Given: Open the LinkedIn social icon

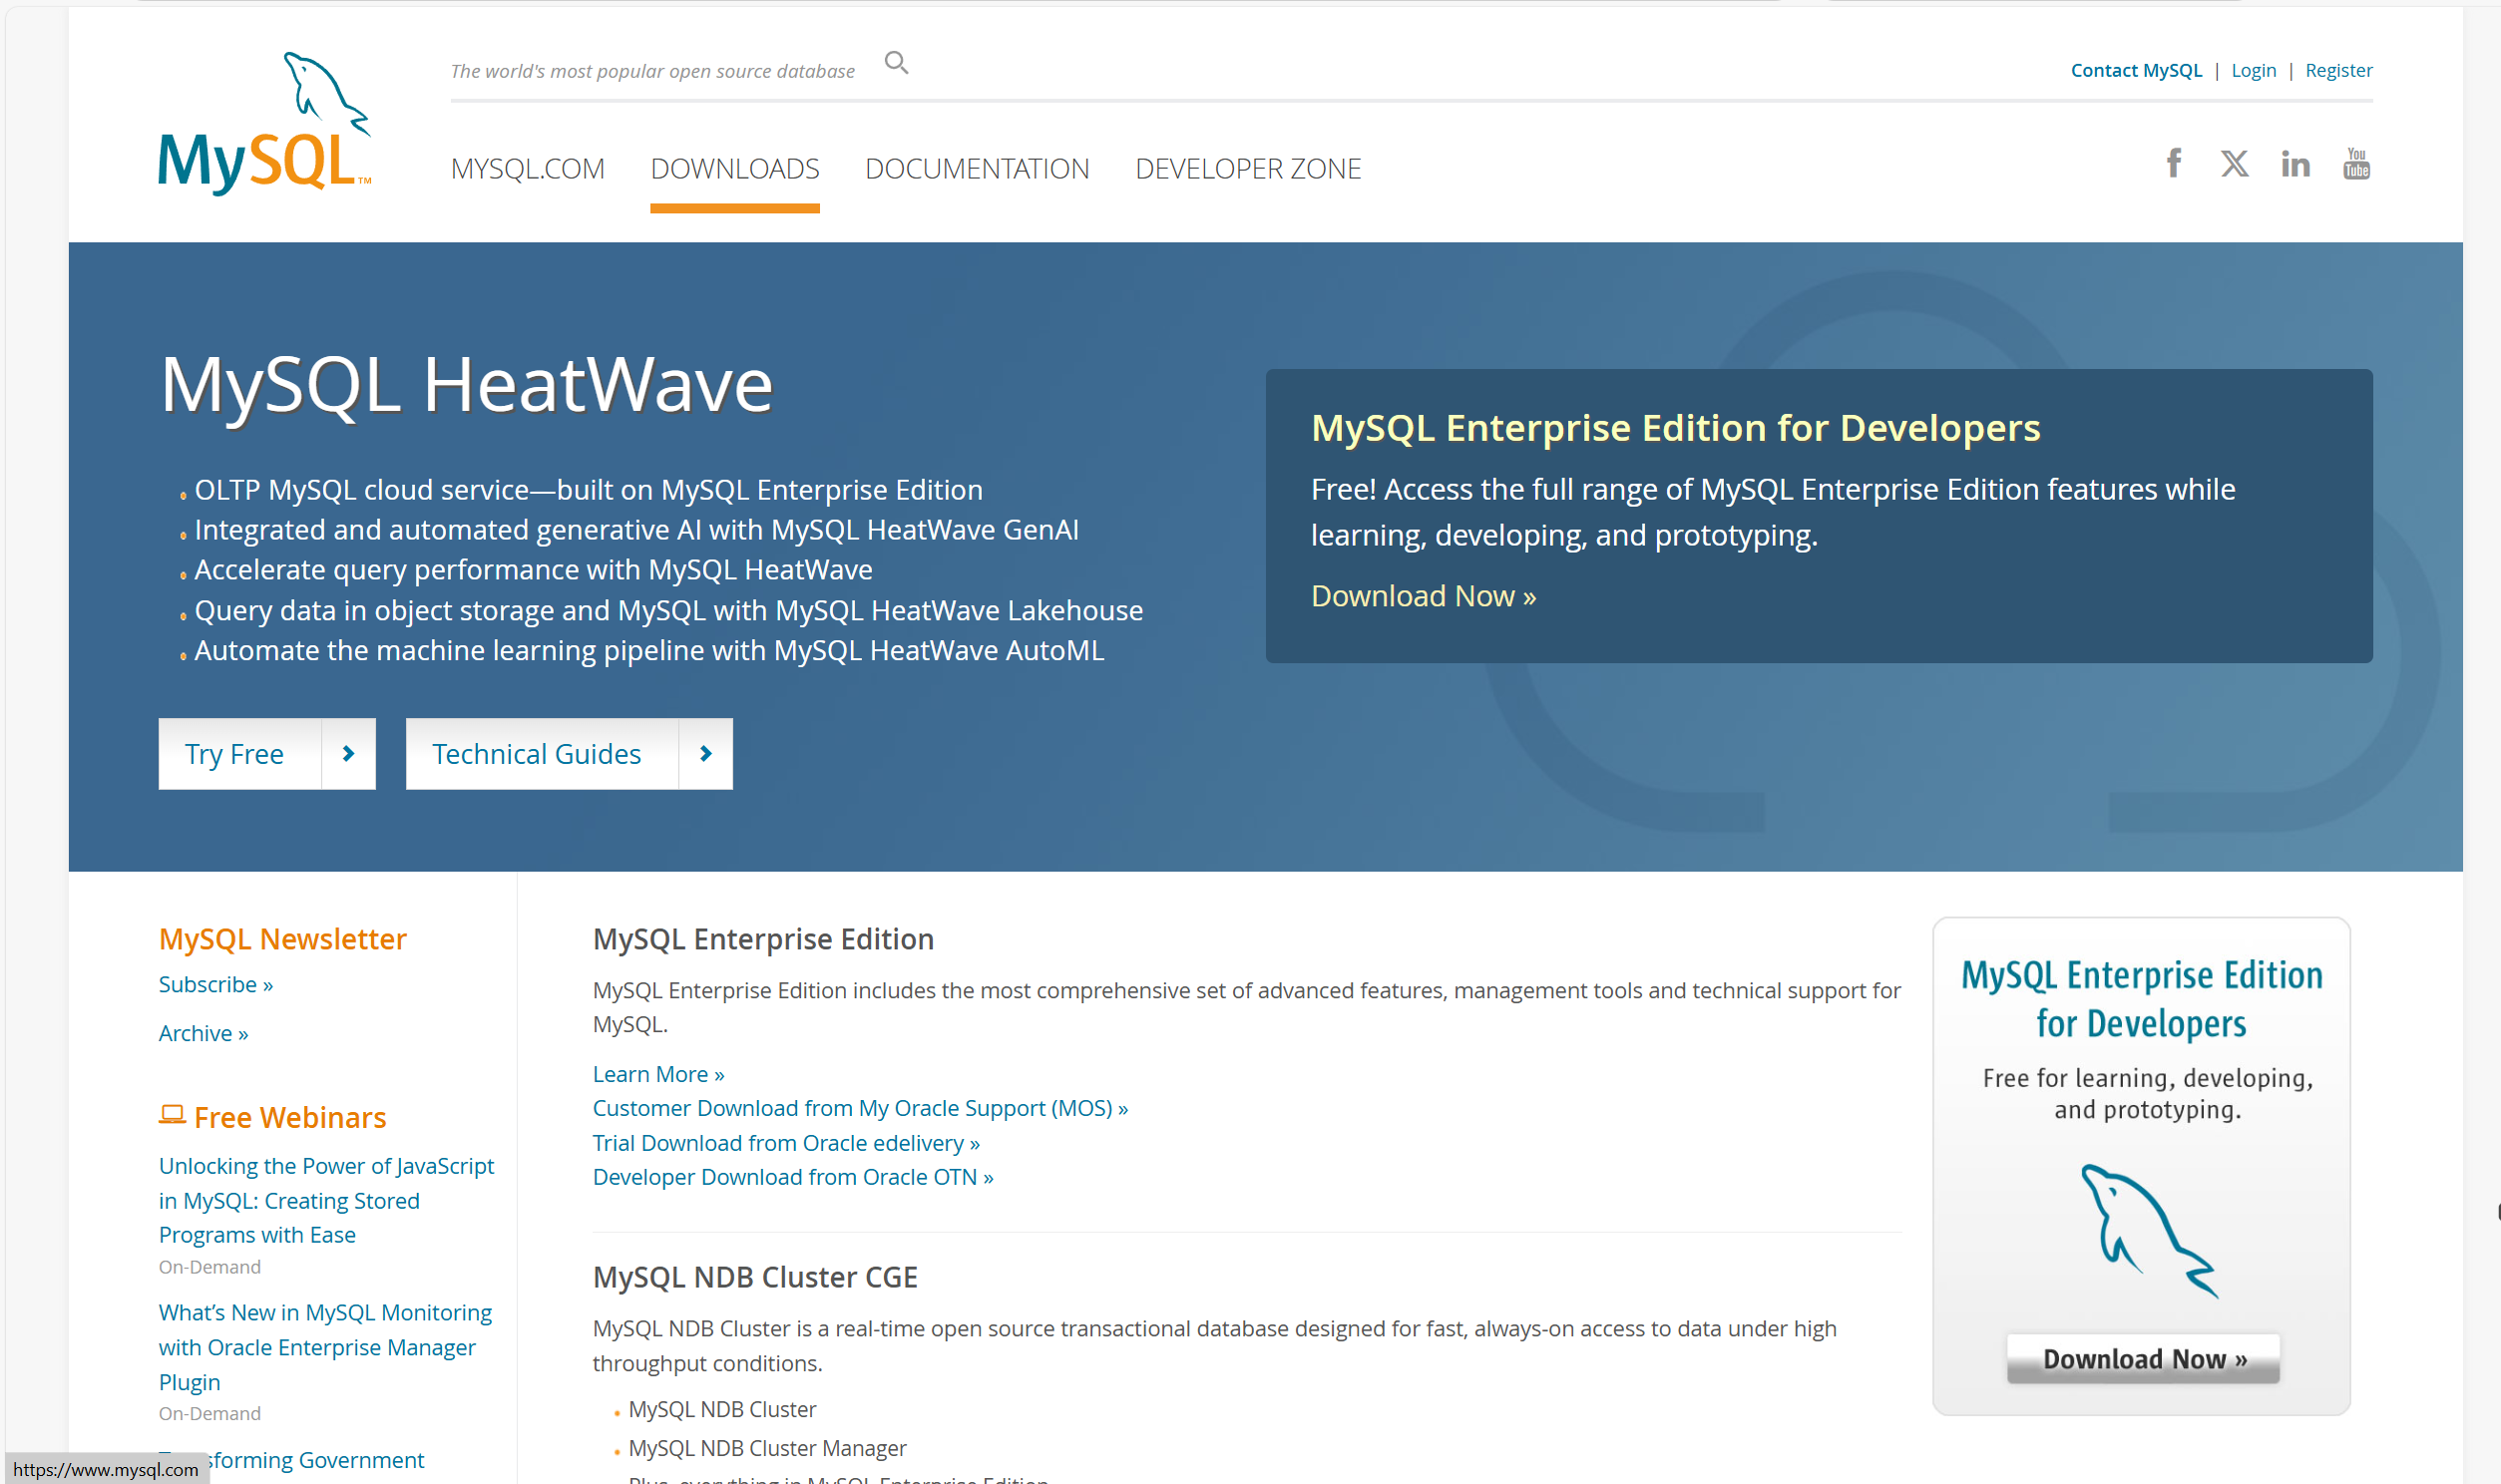Looking at the screenshot, I should coord(2295,163).
